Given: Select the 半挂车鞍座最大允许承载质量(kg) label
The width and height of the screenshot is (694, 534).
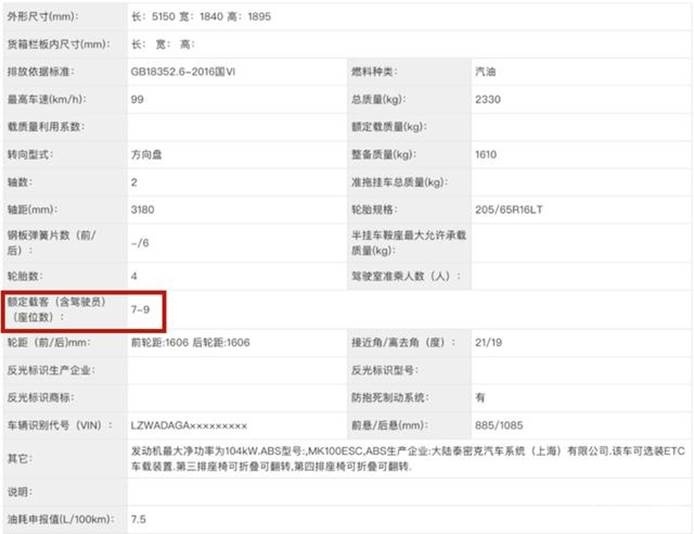Looking at the screenshot, I should (x=409, y=242).
